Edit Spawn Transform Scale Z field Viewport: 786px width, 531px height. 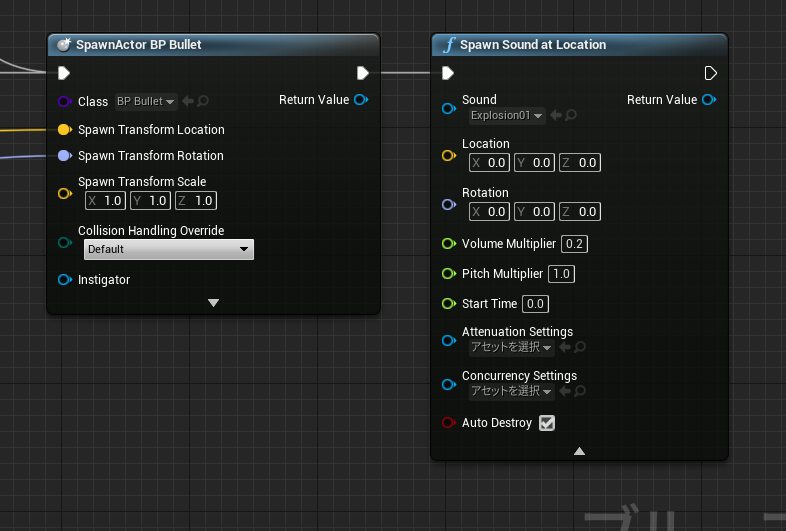[x=196, y=201]
